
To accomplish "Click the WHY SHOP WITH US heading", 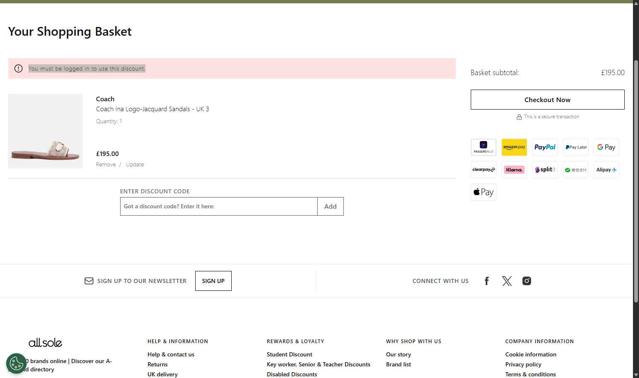I will coord(414,341).
